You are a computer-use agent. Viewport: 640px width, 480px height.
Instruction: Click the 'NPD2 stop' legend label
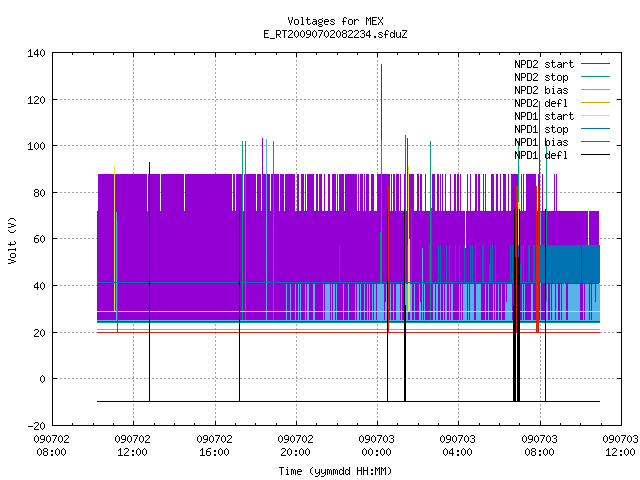tap(541, 77)
